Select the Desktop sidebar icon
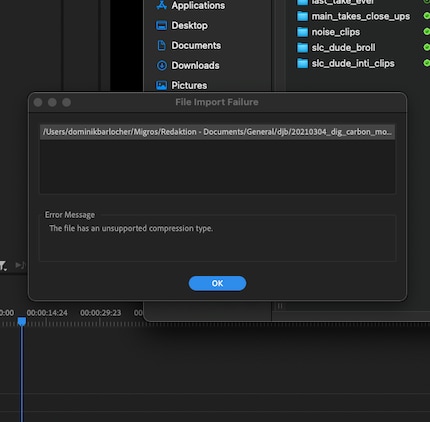The height and width of the screenshot is (422, 430). [162, 25]
